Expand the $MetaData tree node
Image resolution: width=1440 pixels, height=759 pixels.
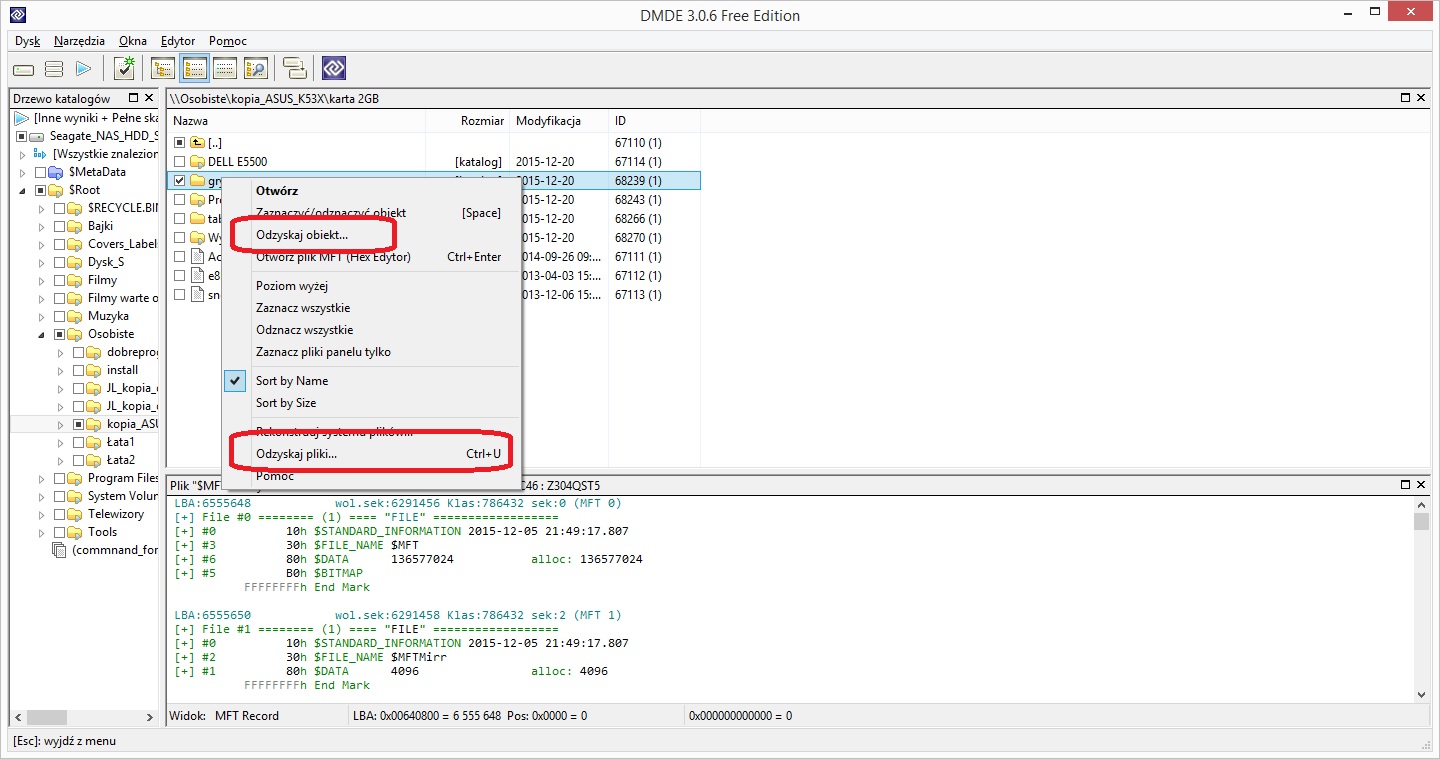pyautogui.click(x=23, y=172)
